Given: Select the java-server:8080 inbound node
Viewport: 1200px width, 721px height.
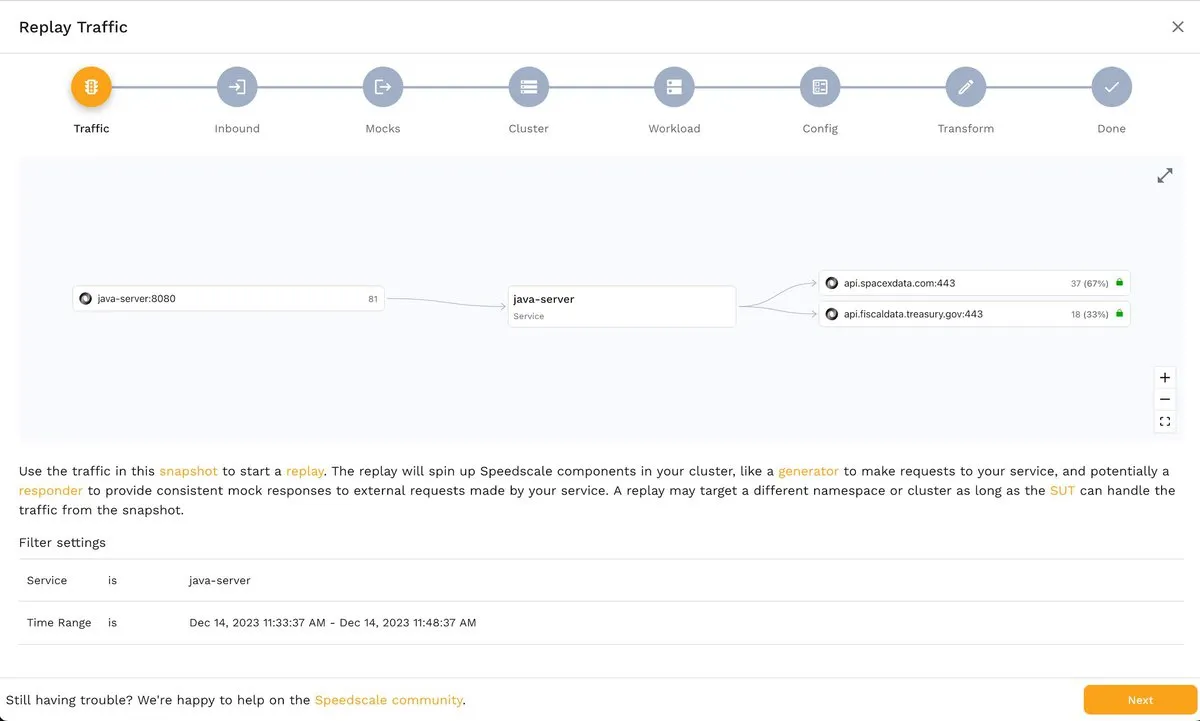Looking at the screenshot, I should [x=228, y=298].
